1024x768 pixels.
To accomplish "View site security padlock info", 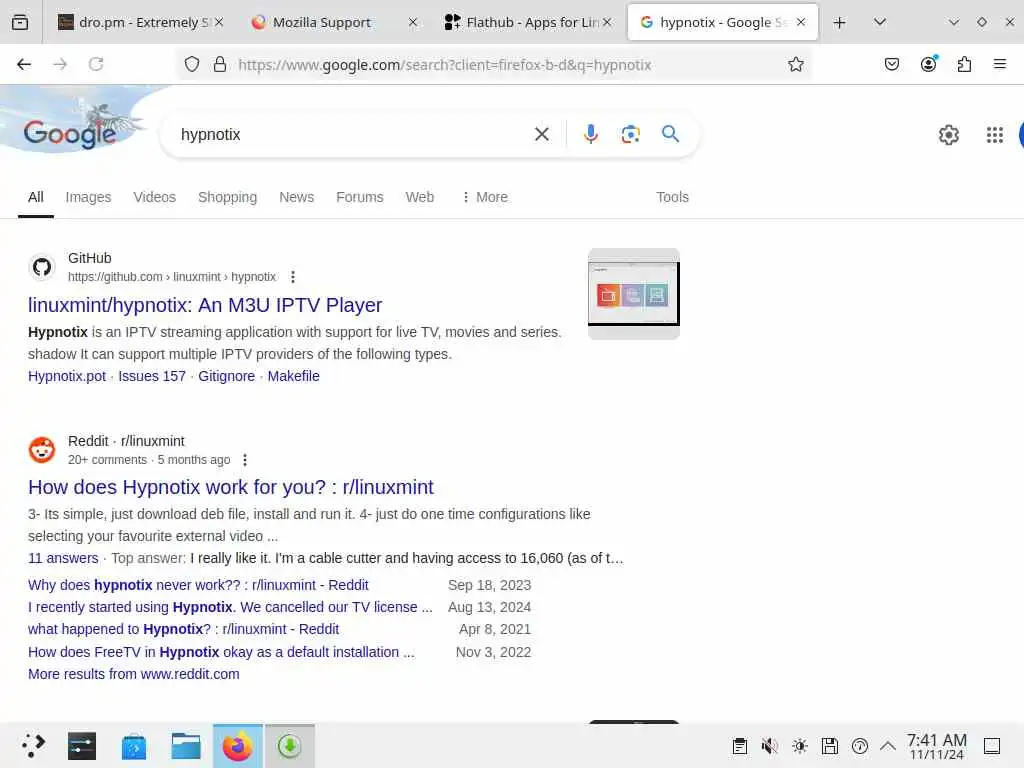I will (x=220, y=64).
